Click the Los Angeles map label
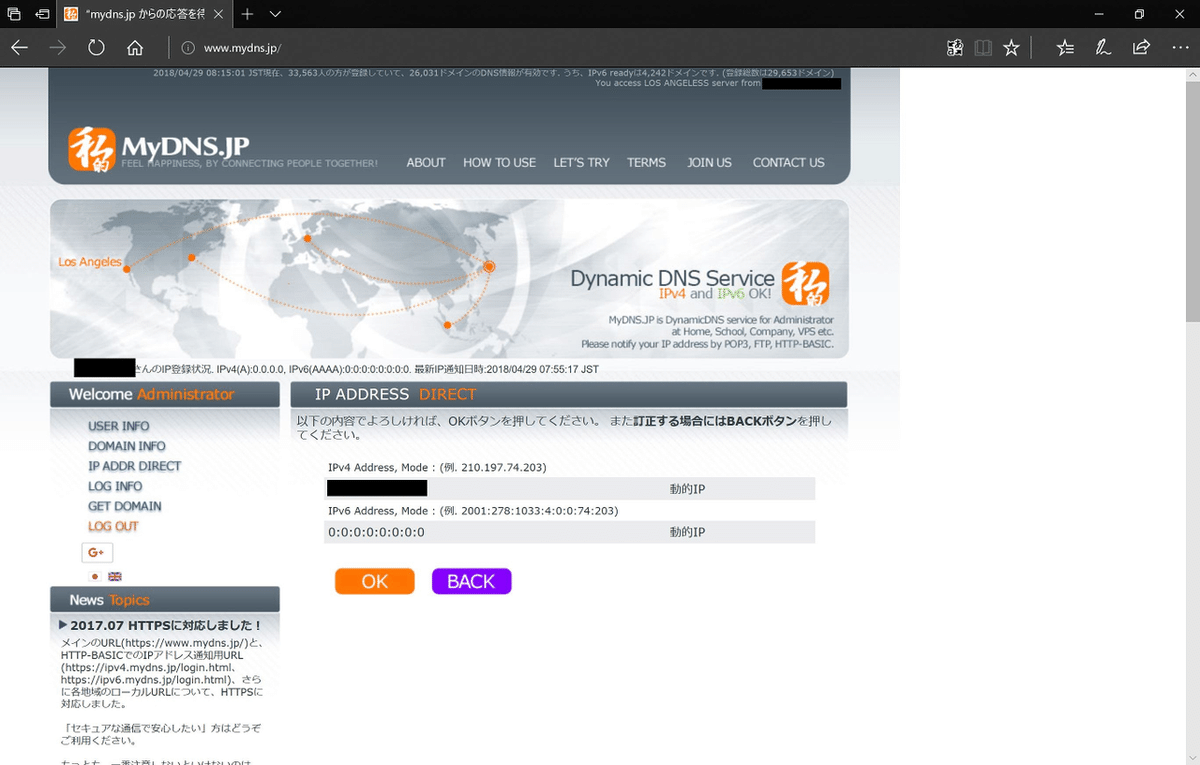Image resolution: width=1200 pixels, height=765 pixels. click(x=90, y=262)
